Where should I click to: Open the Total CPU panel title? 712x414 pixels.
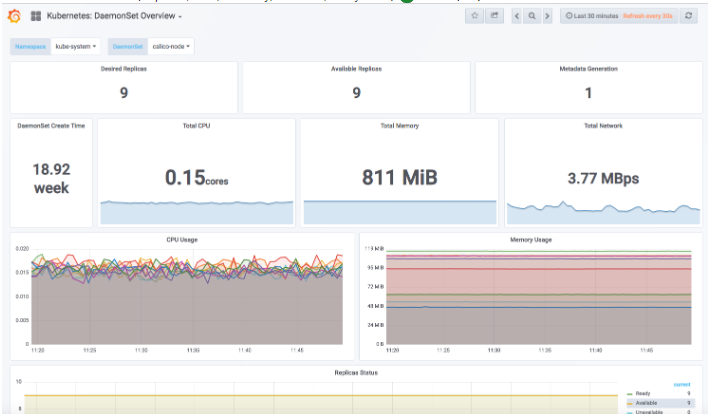click(x=197, y=126)
